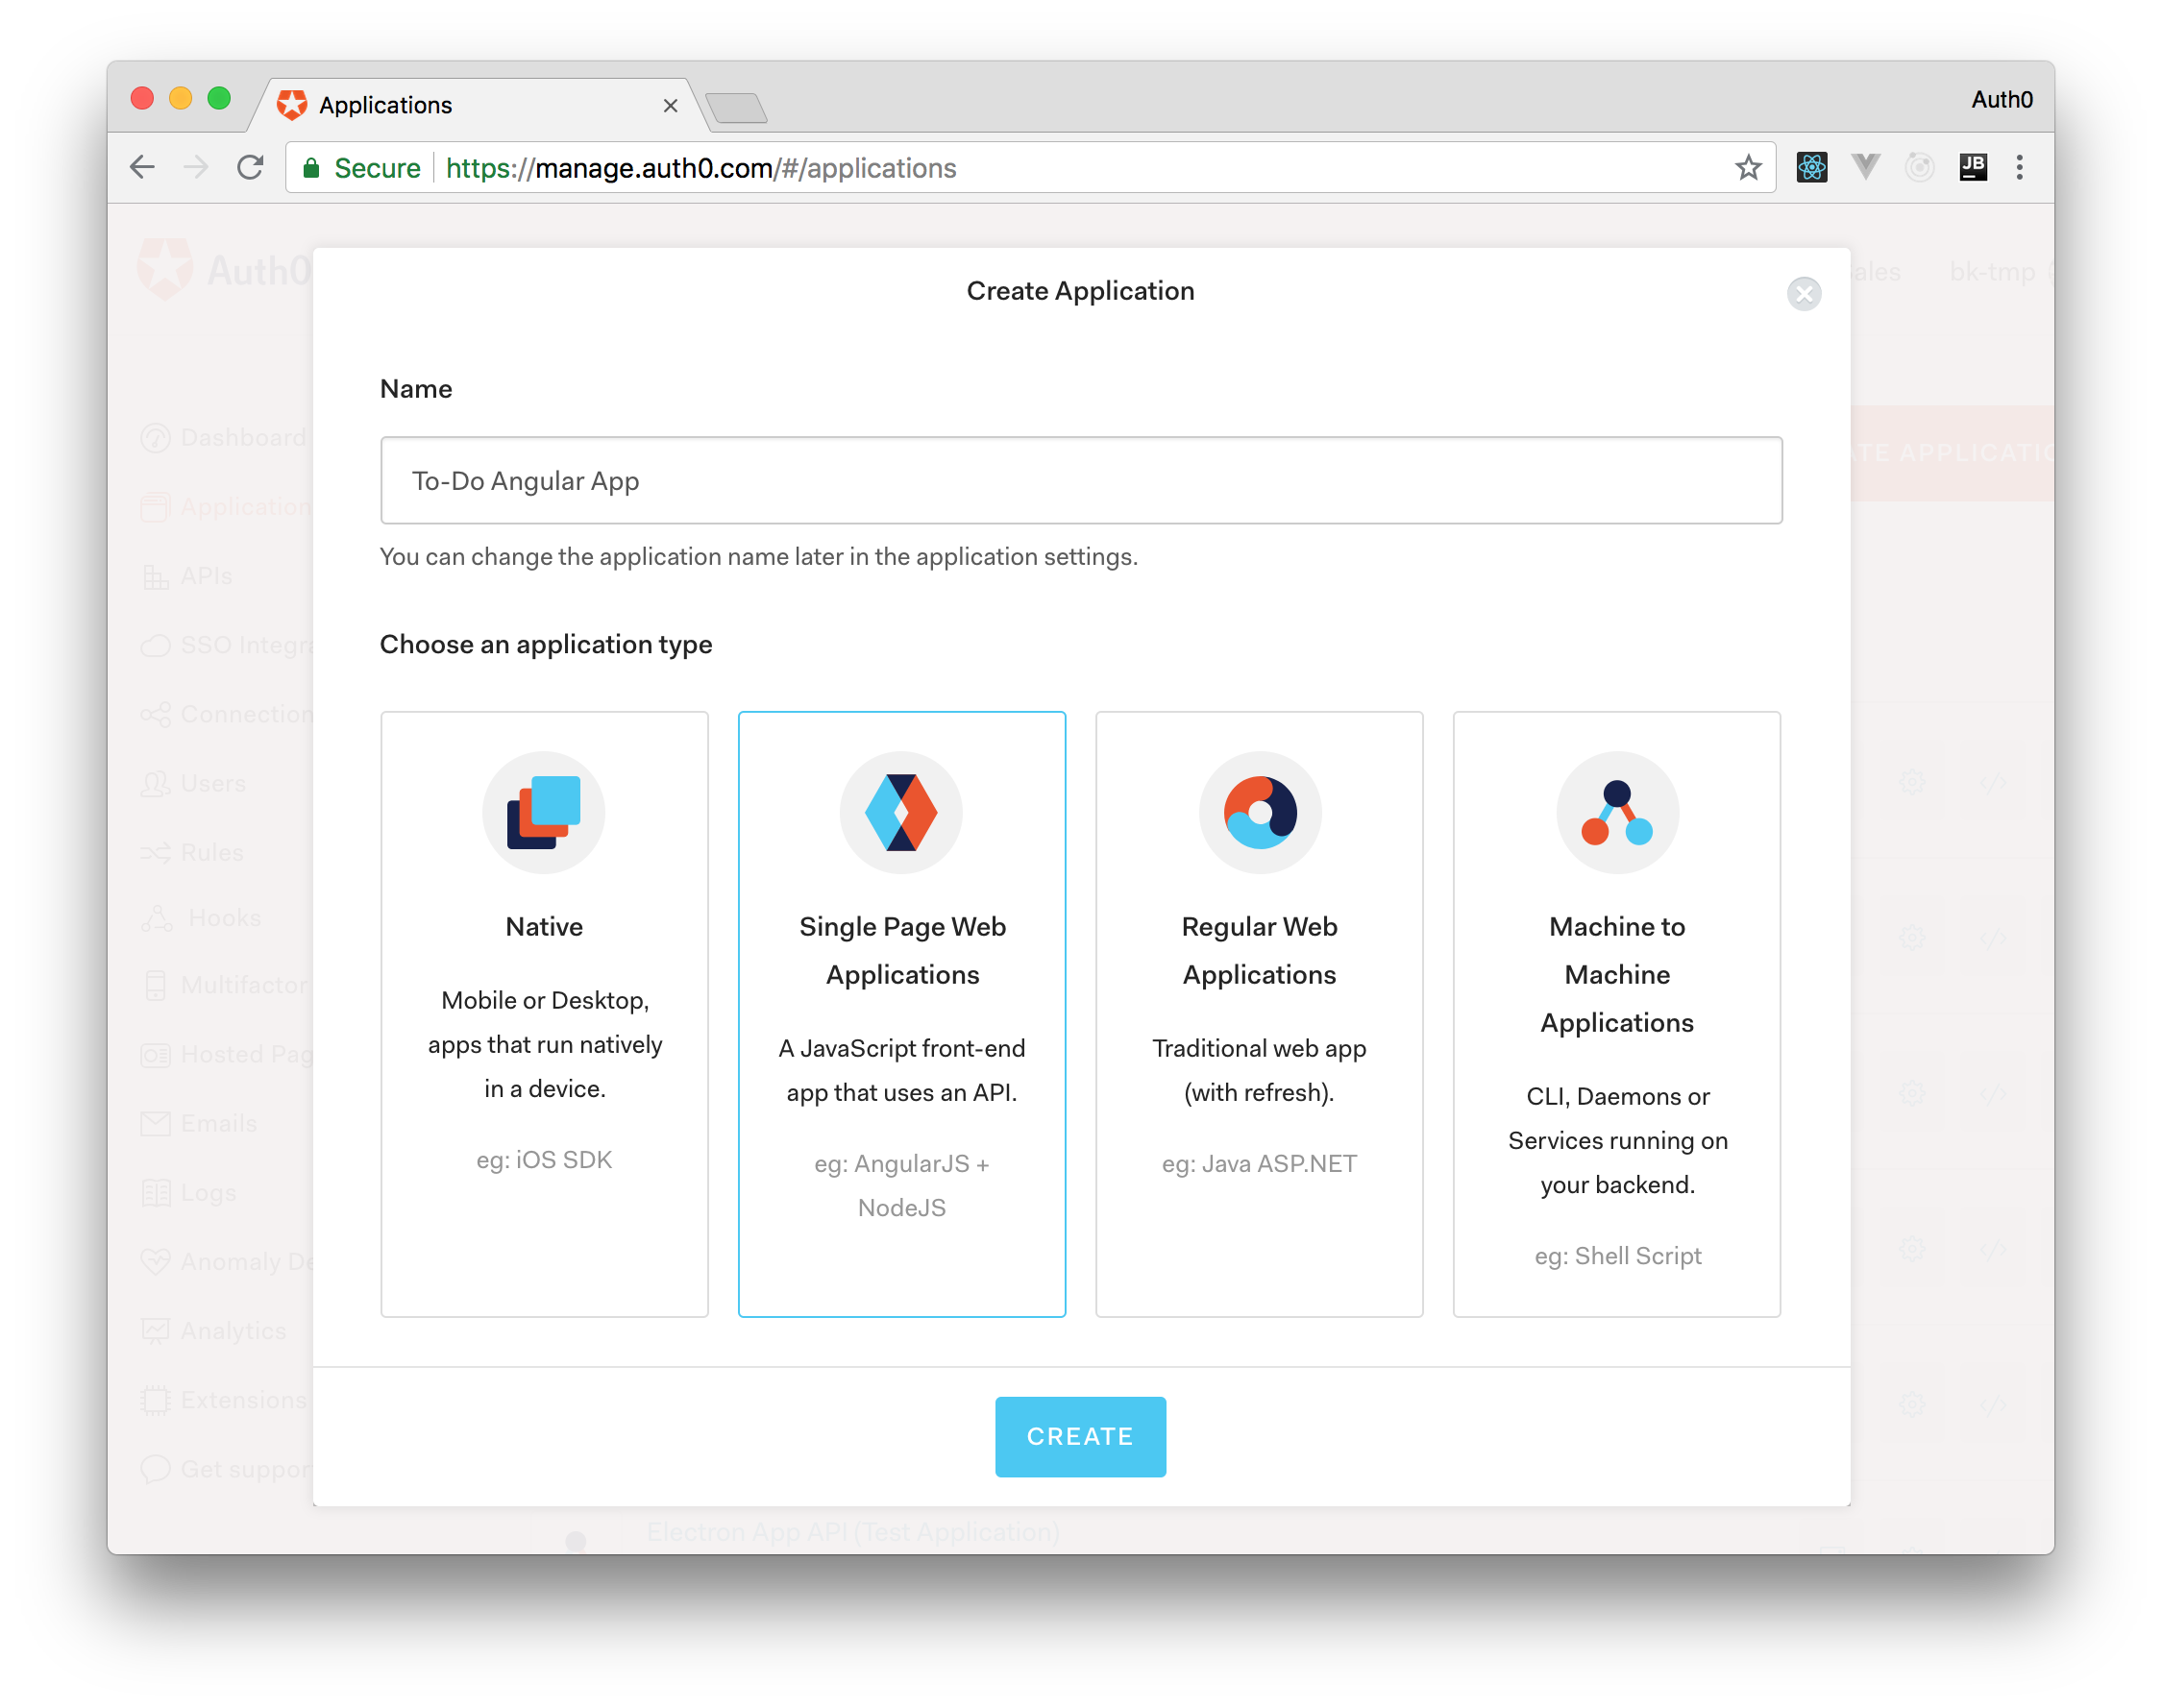This screenshot has width=2162, height=1708.
Task: Open site info via the Secure padlock
Action: pos(312,167)
